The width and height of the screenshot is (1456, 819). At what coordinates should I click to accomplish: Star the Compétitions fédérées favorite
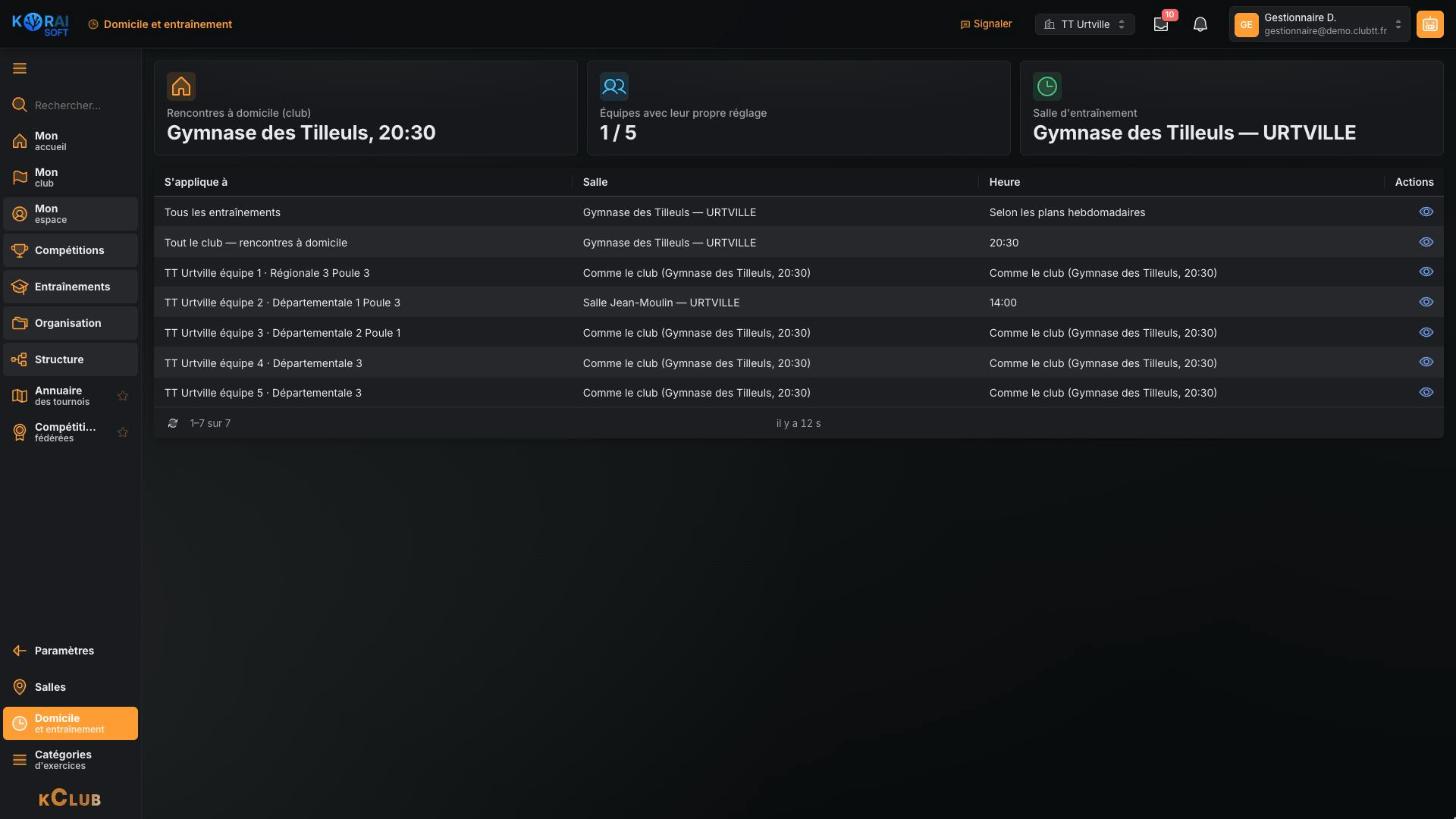pos(123,432)
